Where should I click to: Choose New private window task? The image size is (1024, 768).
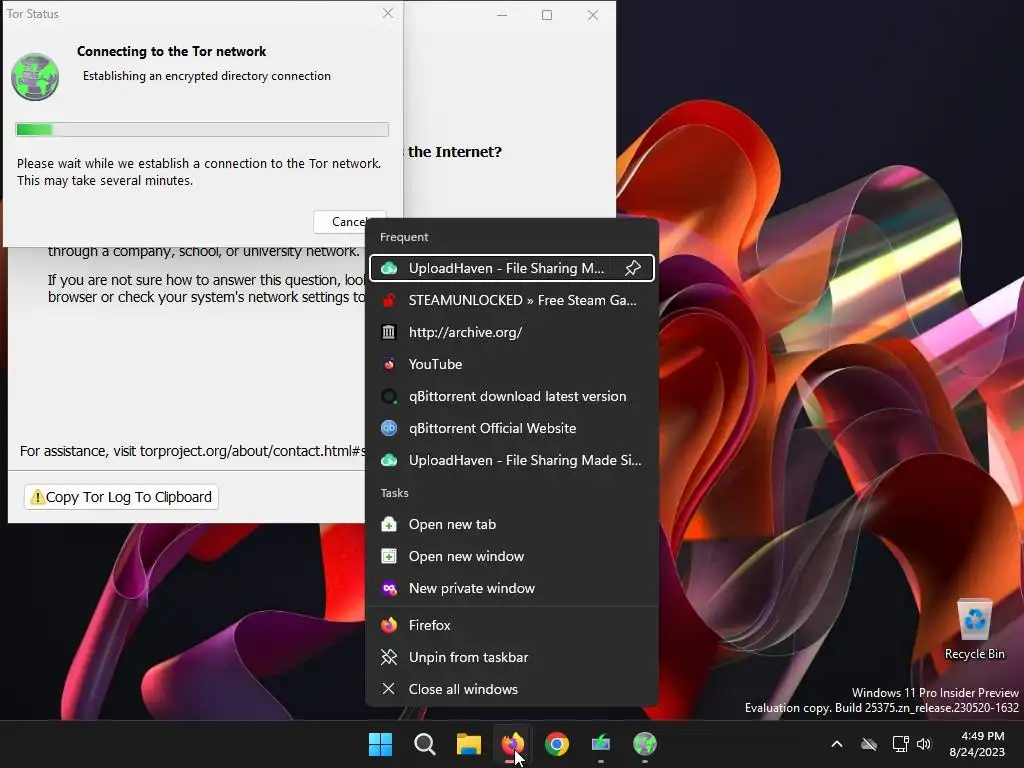click(512, 588)
